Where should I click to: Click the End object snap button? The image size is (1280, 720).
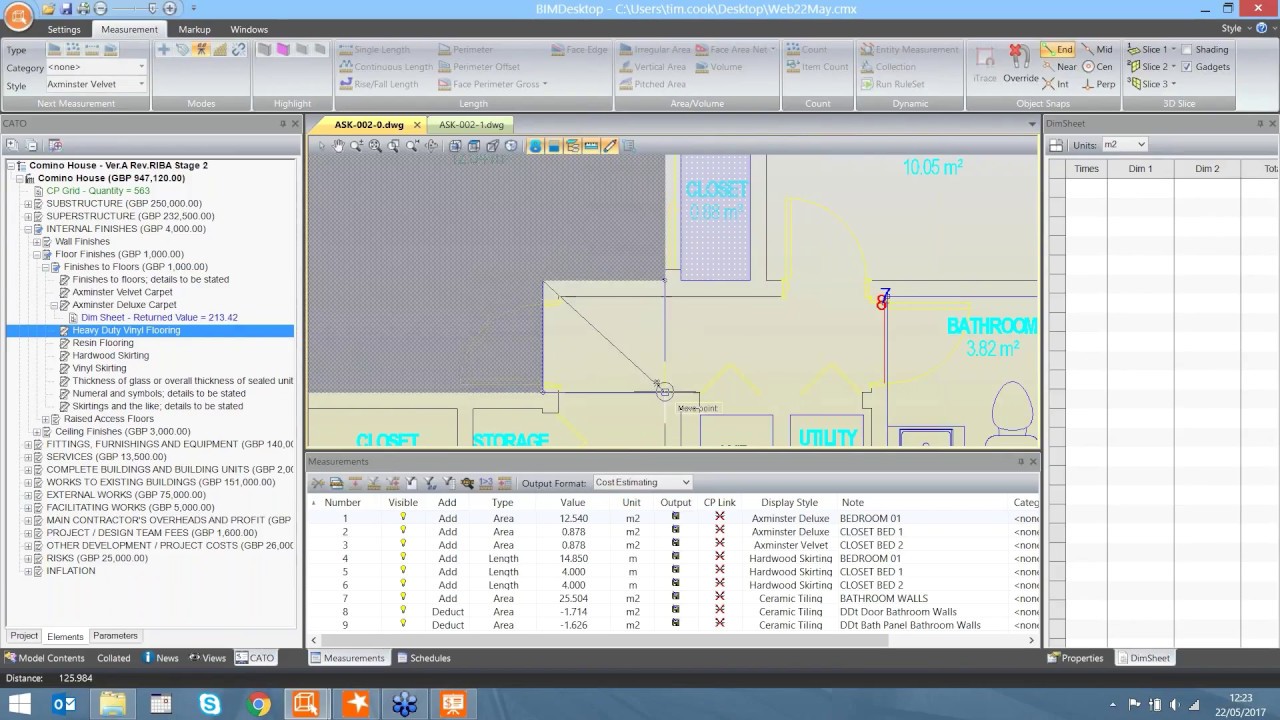(1057, 49)
